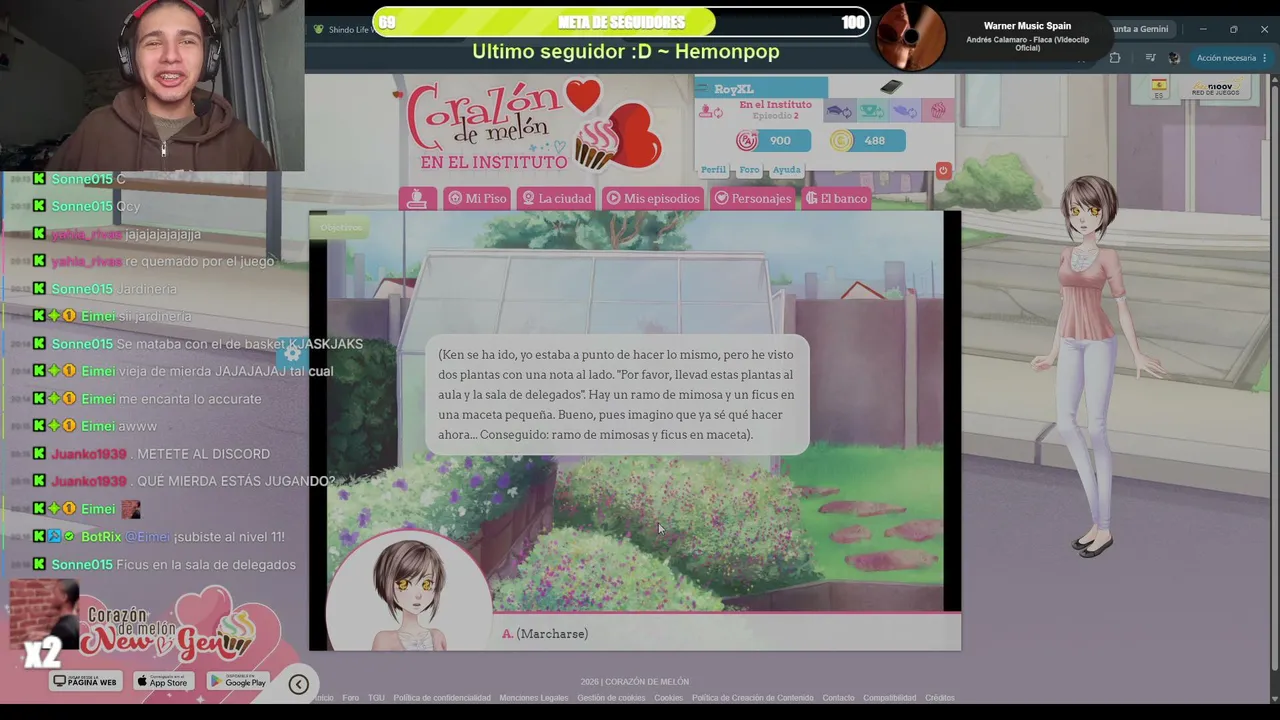Click chat message 'me encanta lo accurate'

point(190,399)
